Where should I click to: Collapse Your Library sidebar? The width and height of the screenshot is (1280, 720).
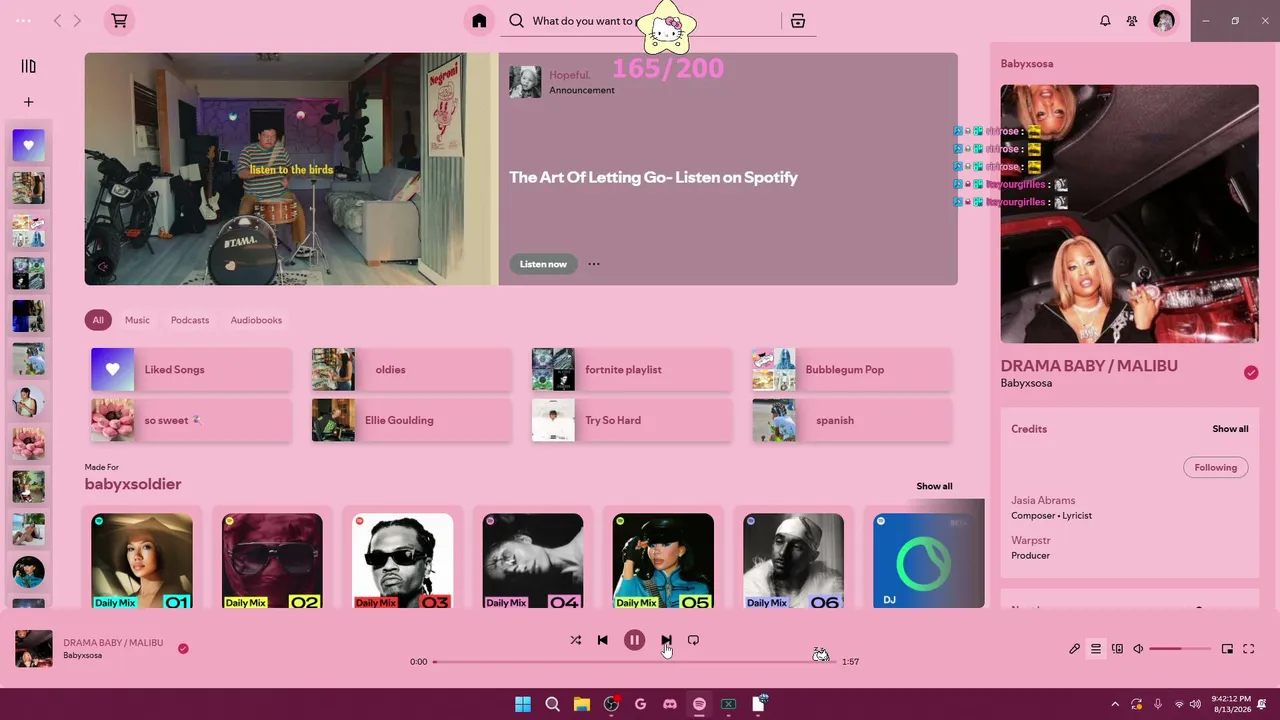click(28, 66)
